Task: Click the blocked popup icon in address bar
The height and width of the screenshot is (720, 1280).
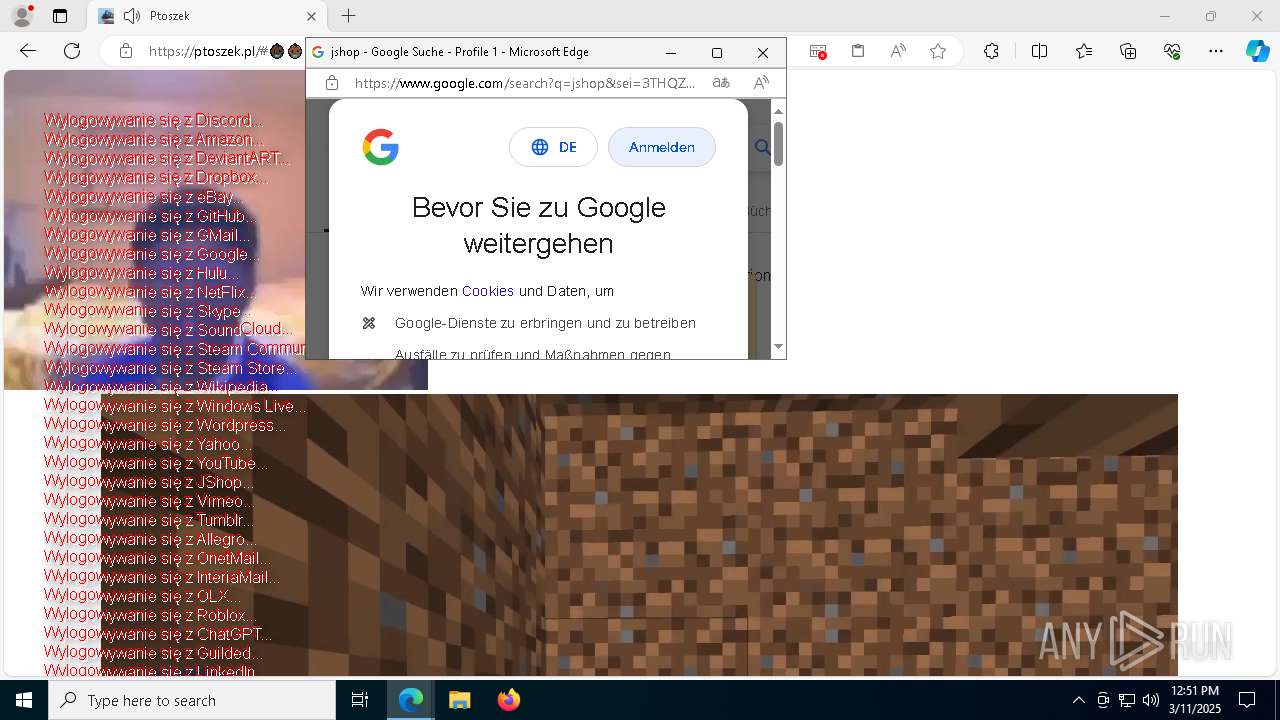Action: (x=818, y=51)
